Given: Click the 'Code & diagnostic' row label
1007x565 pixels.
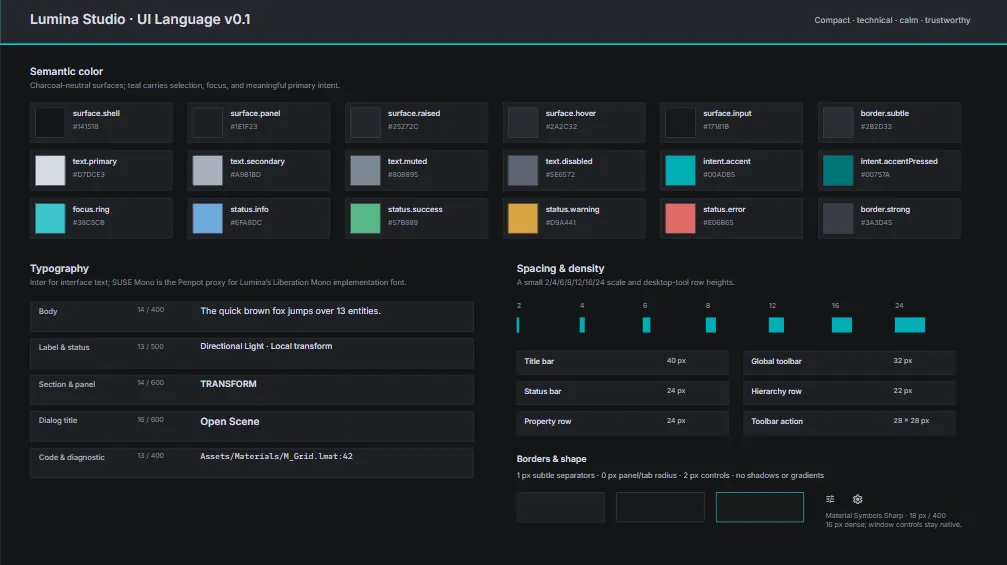Looking at the screenshot, I should pyautogui.click(x=71, y=458).
